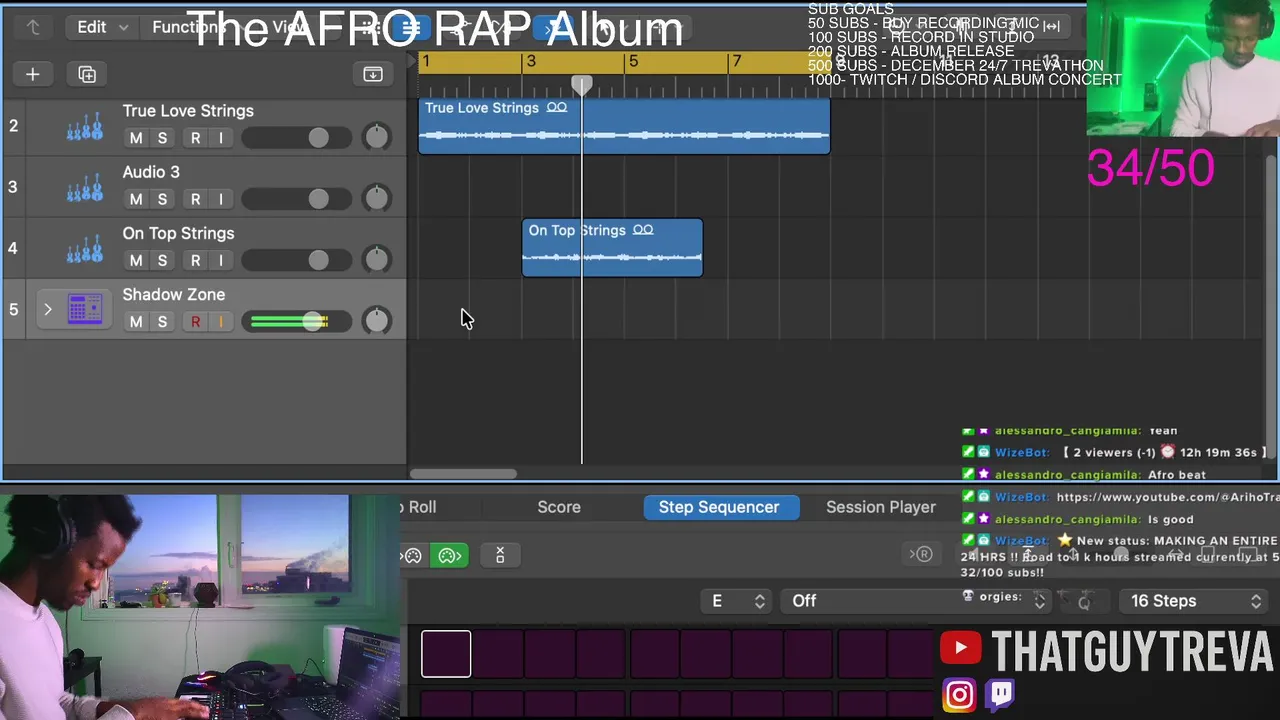Screen dimensions: 1280x720
Task: Solo the Audio 3 track
Action: pos(162,199)
